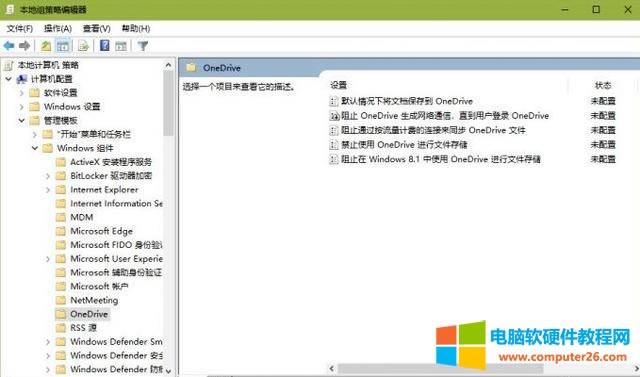Image resolution: width=640 pixels, height=377 pixels.
Task: Select policy 阻止 OneDrive 生成网络通信
Action: (445, 115)
